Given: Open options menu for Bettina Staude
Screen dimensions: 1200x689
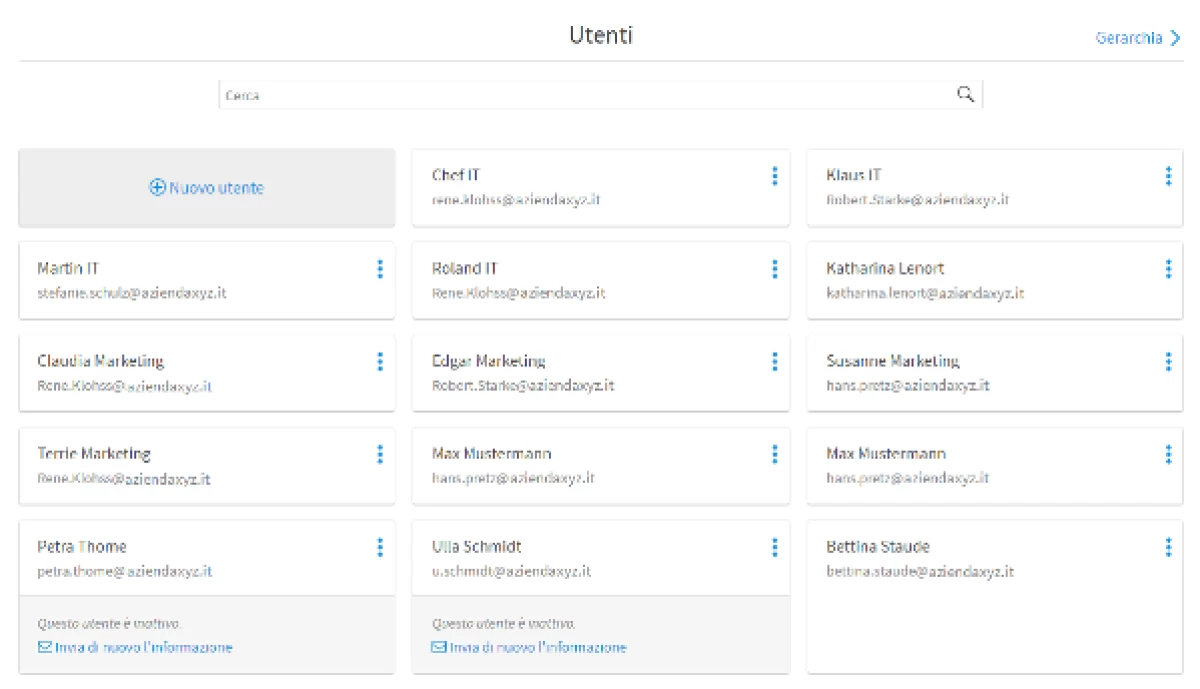Looking at the screenshot, I should pos(1168,547).
